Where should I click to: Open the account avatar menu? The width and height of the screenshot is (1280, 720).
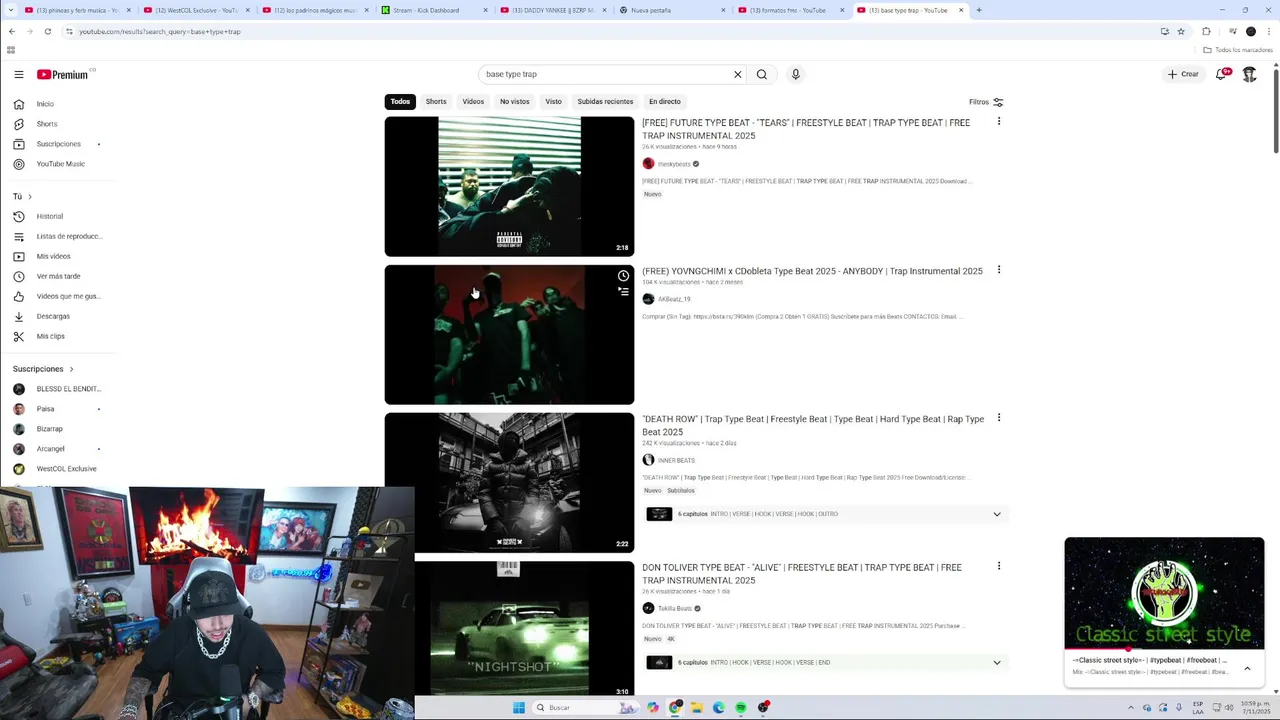click(1249, 74)
